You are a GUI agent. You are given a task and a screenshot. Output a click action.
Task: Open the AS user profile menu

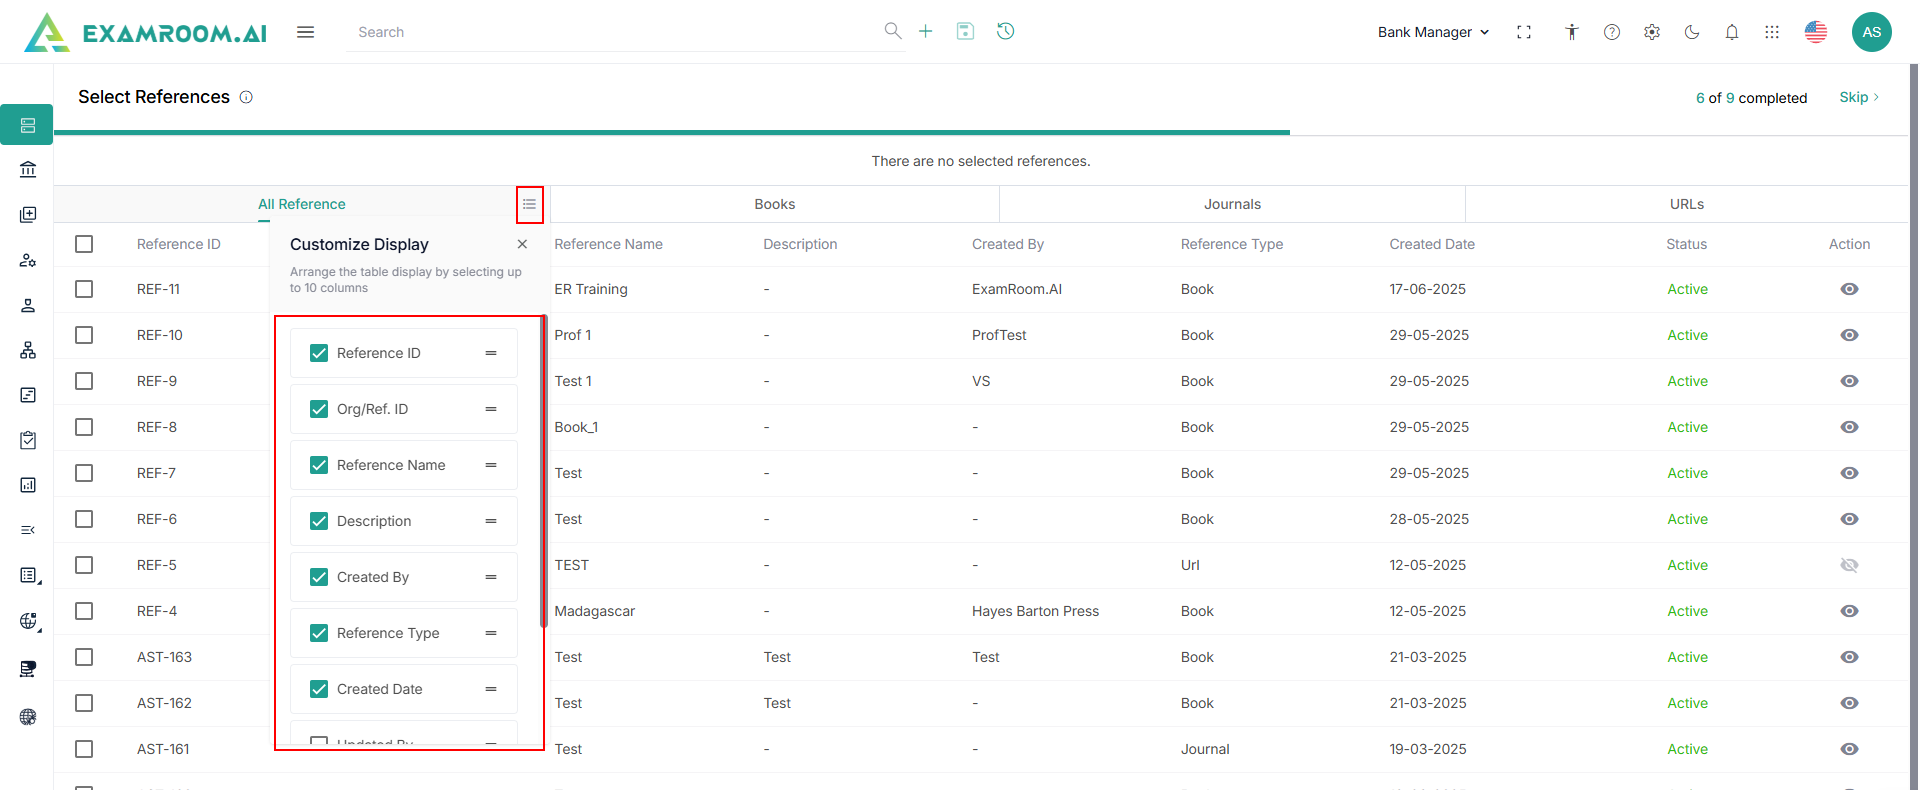pyautogui.click(x=1871, y=32)
